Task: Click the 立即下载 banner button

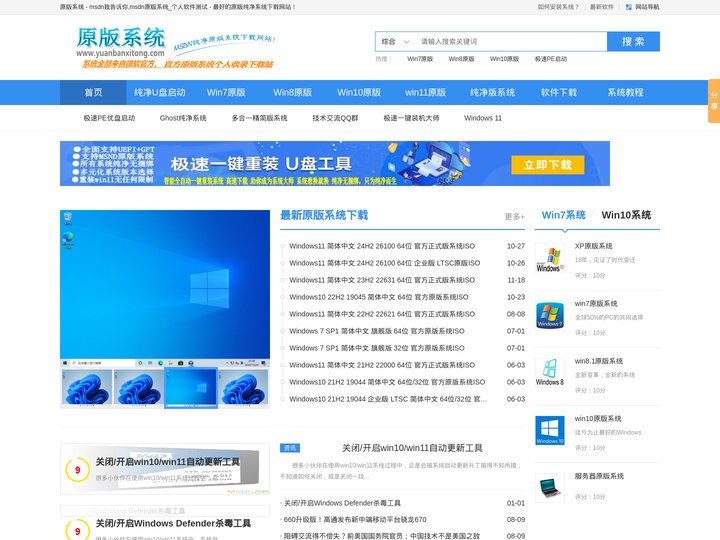Action: coord(547,165)
